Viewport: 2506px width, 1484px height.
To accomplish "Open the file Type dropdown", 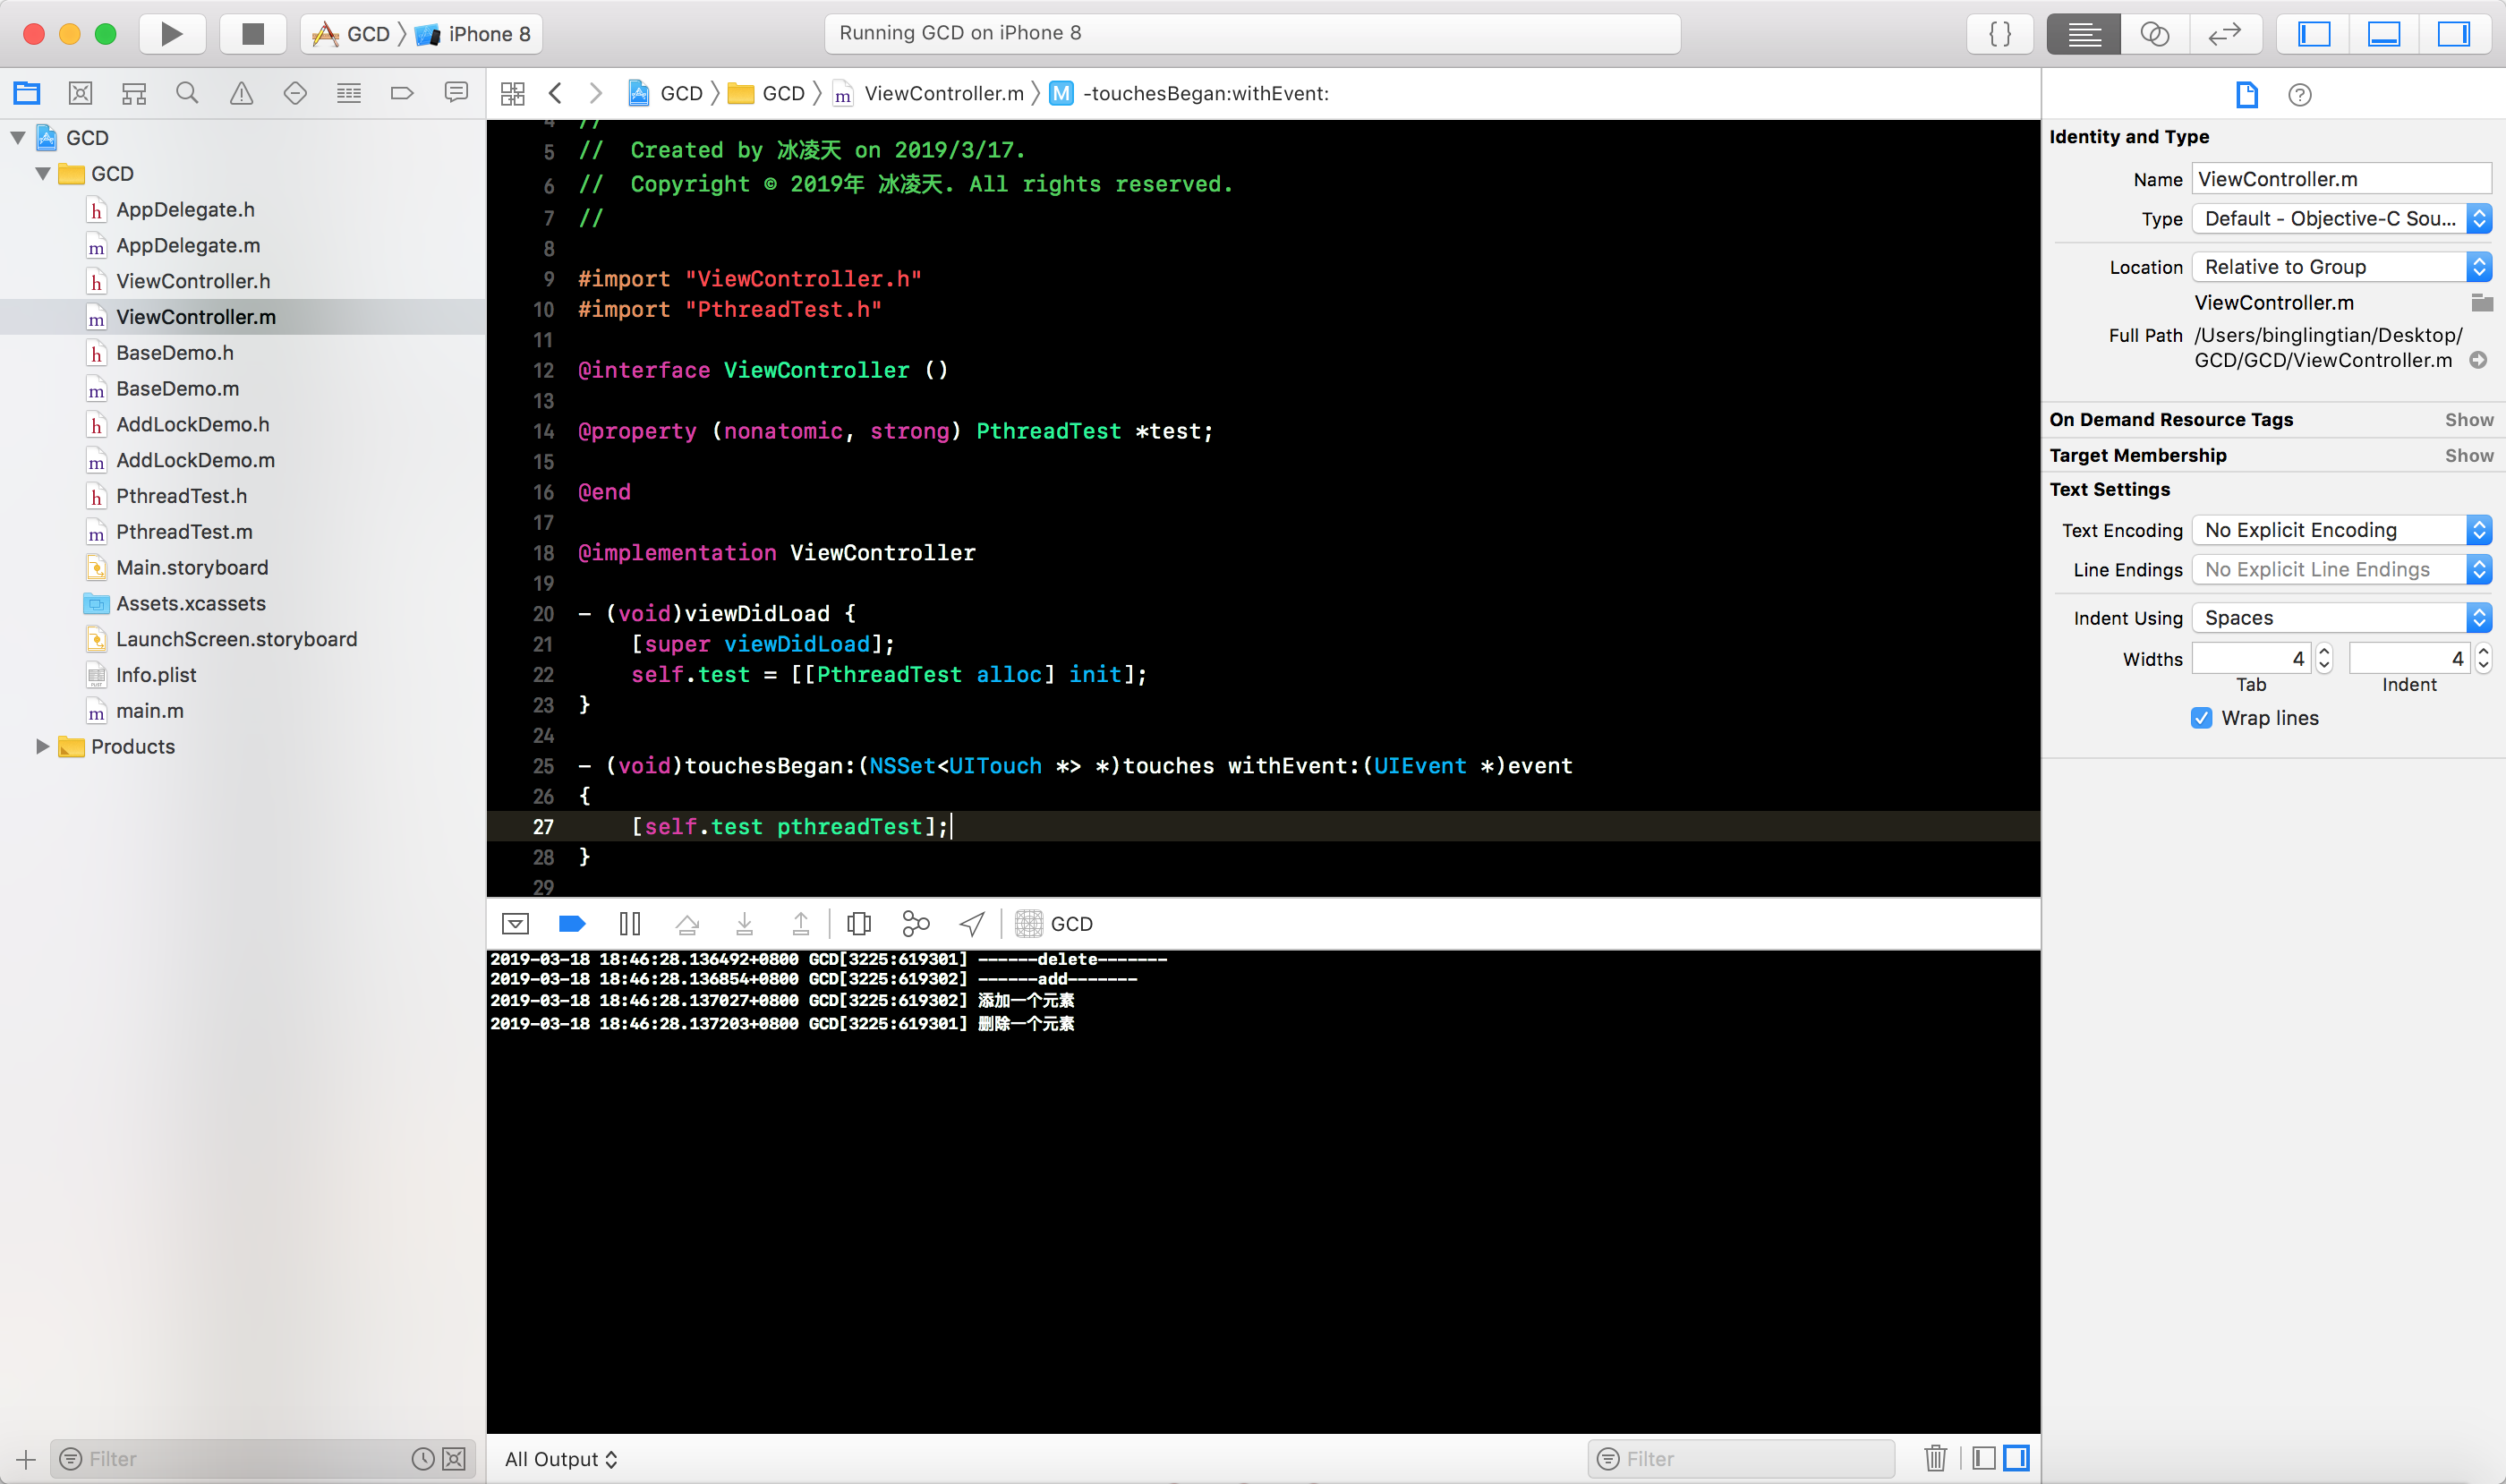I will click(x=2342, y=219).
